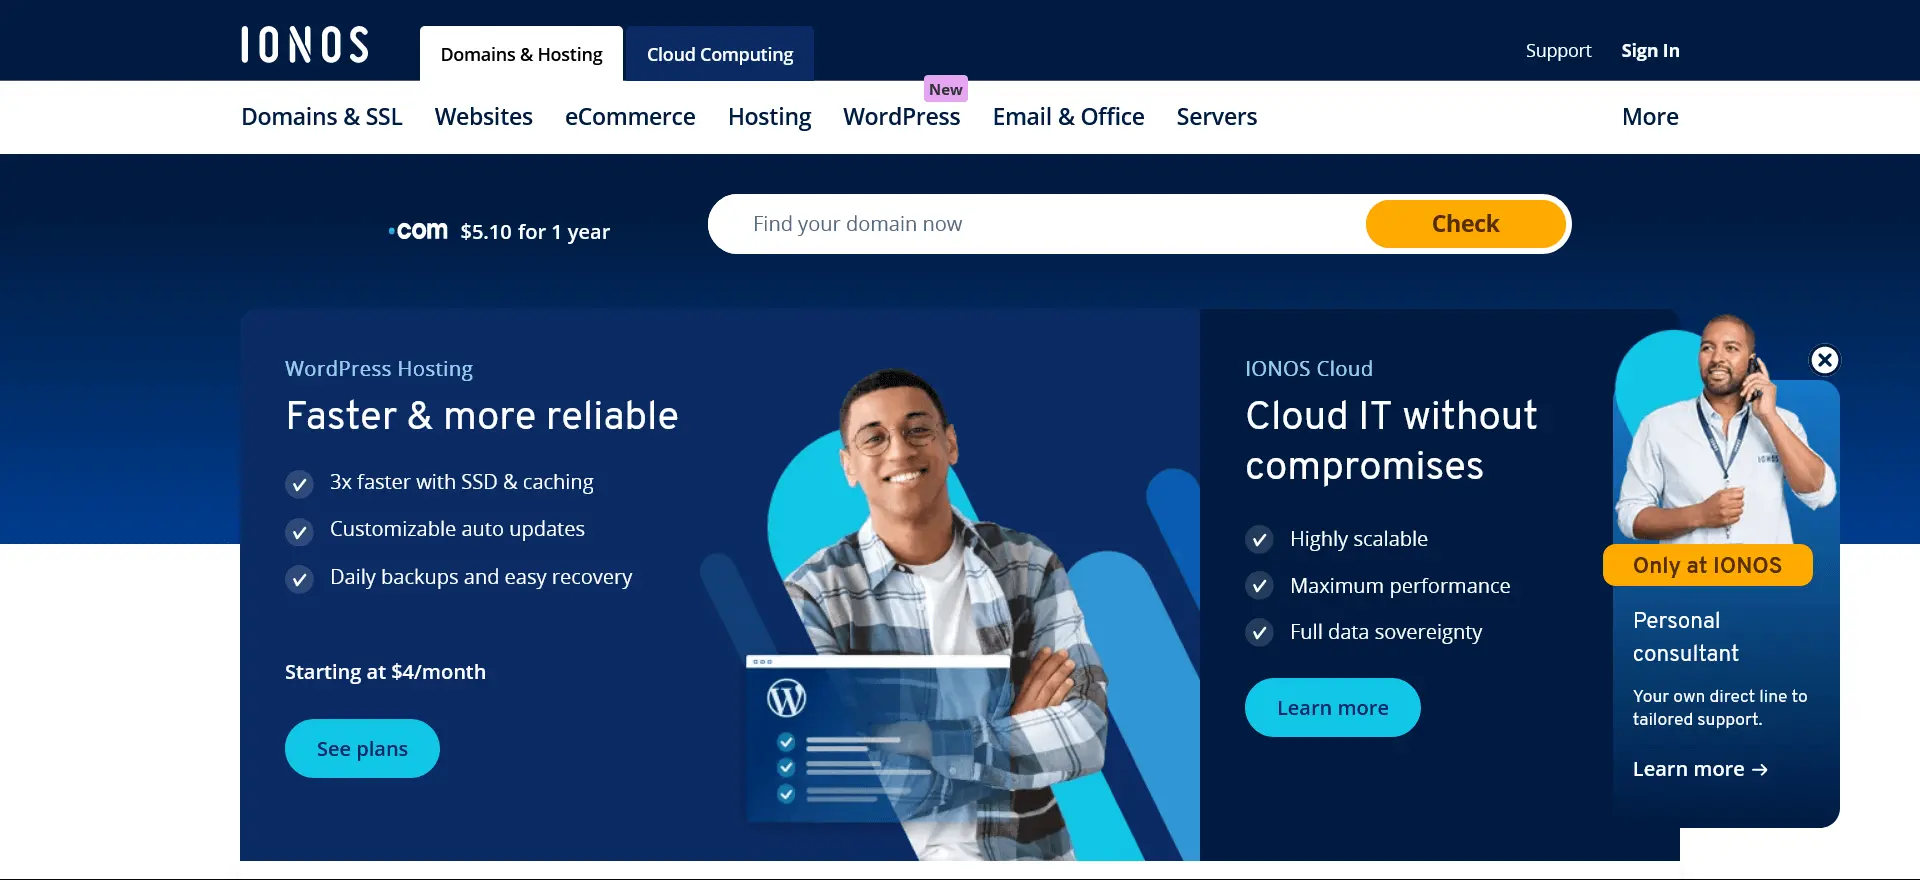Click the 'Starting at $4/month' text
The width and height of the screenshot is (1920, 880).
[385, 672]
